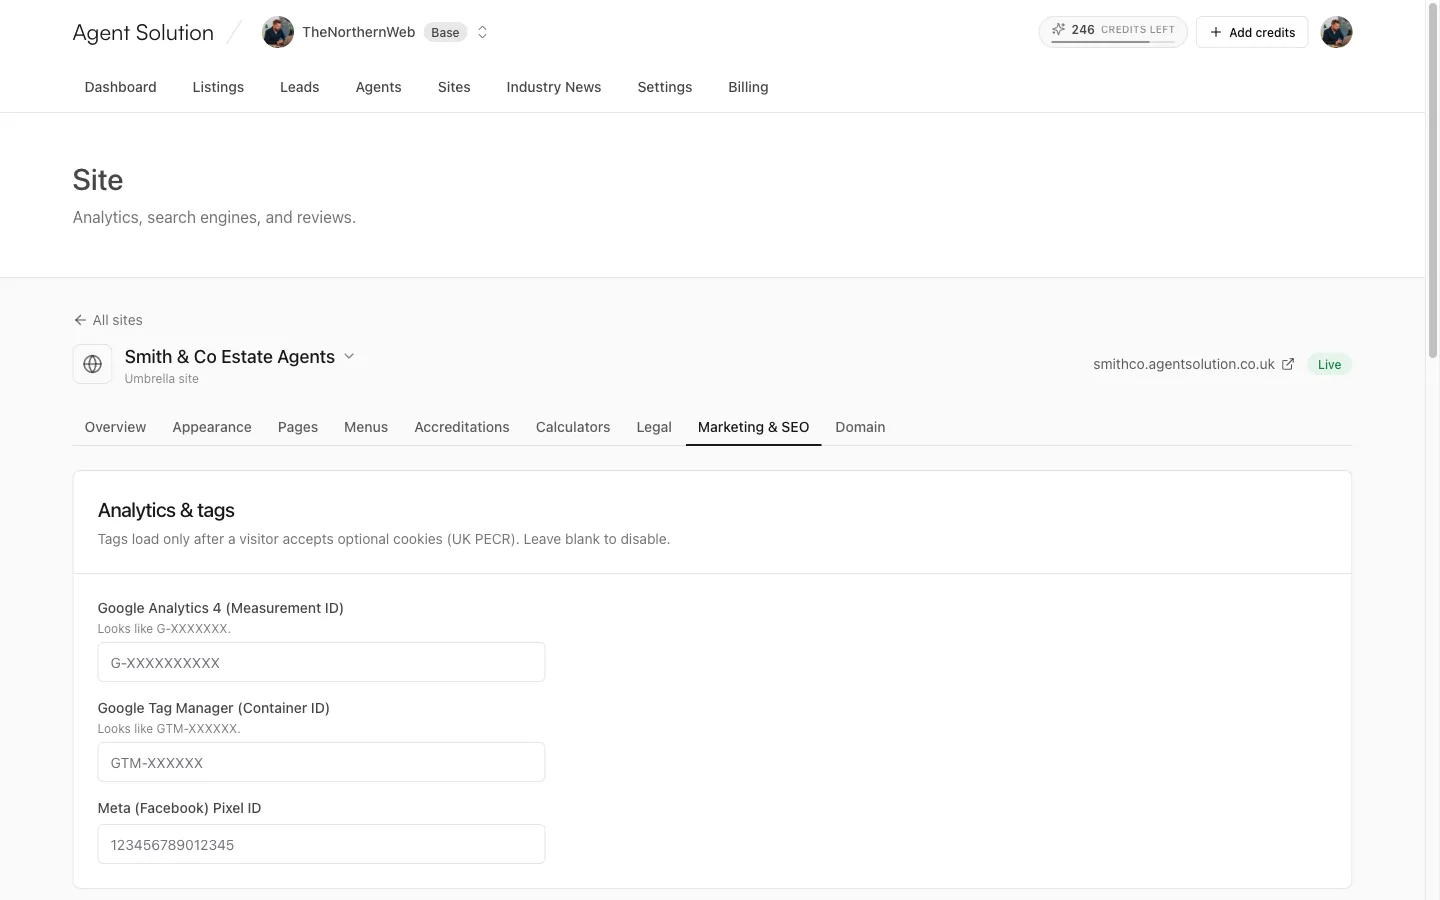Open the Billing page
Viewport: 1440px width, 900px height.
749,87
